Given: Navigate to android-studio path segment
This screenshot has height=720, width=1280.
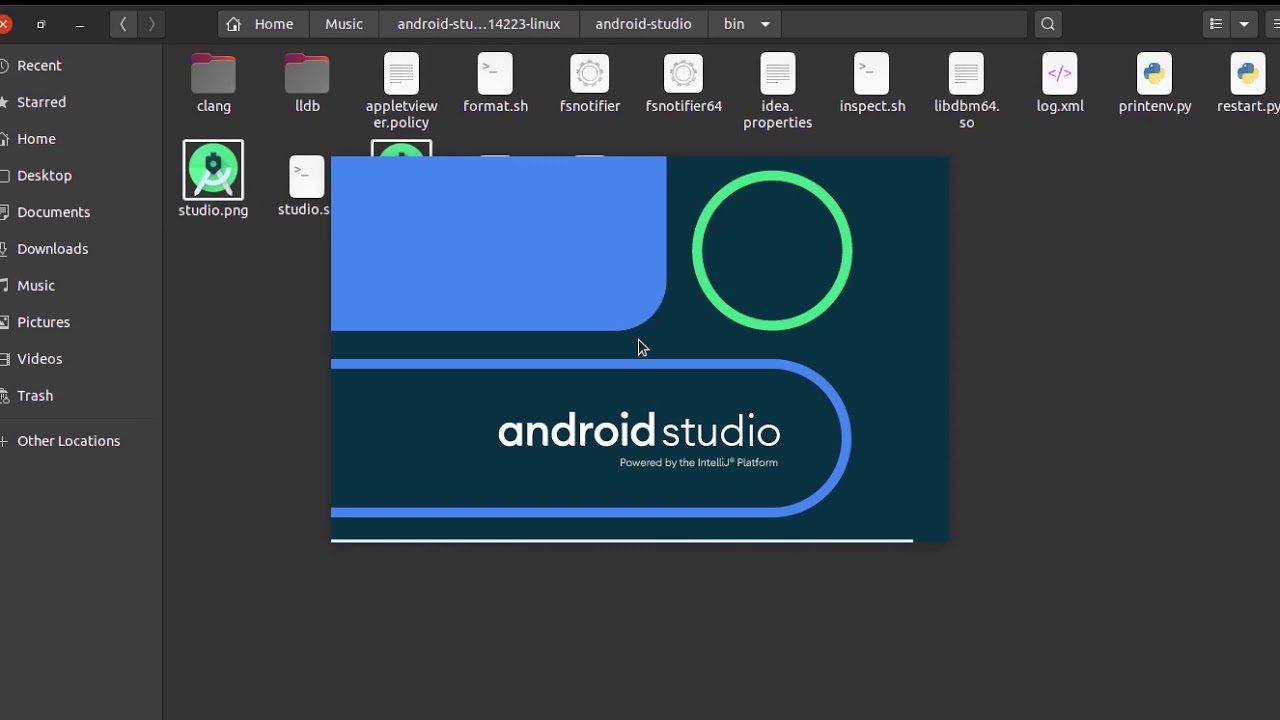Looking at the screenshot, I should click(x=643, y=24).
